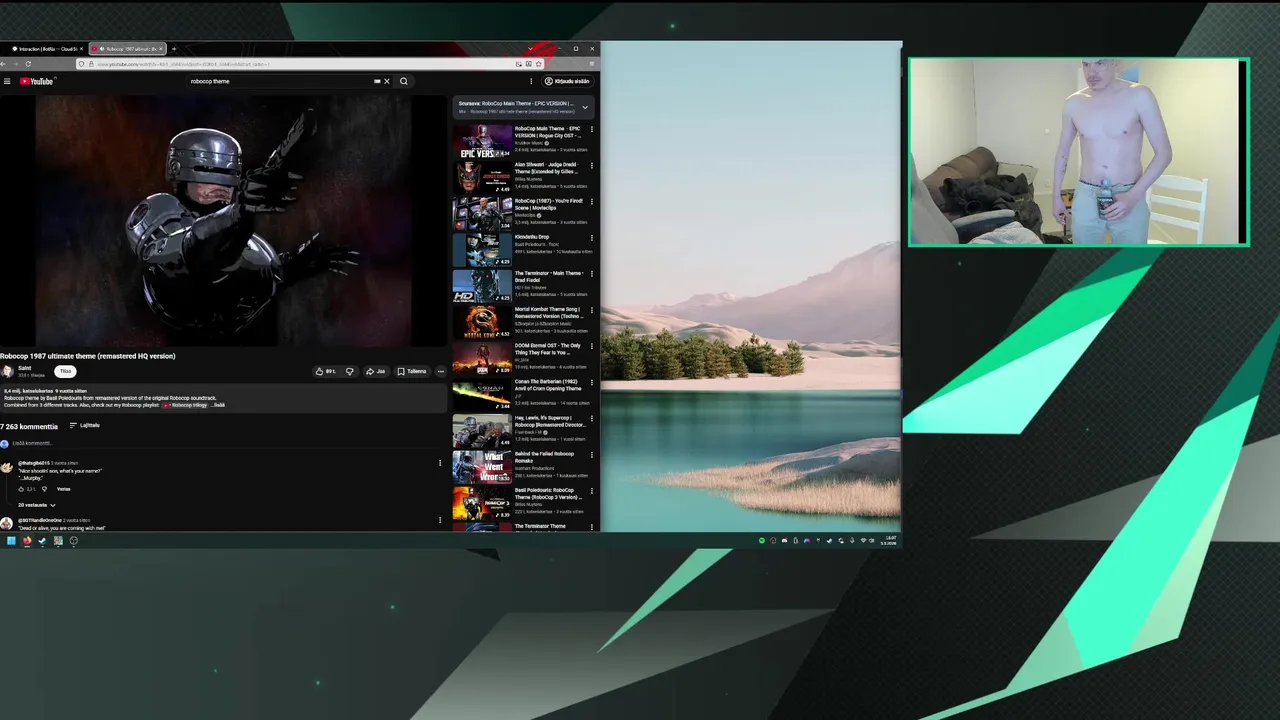
Task: Reply to first comment via 'Vastaa'
Action: (x=64, y=489)
